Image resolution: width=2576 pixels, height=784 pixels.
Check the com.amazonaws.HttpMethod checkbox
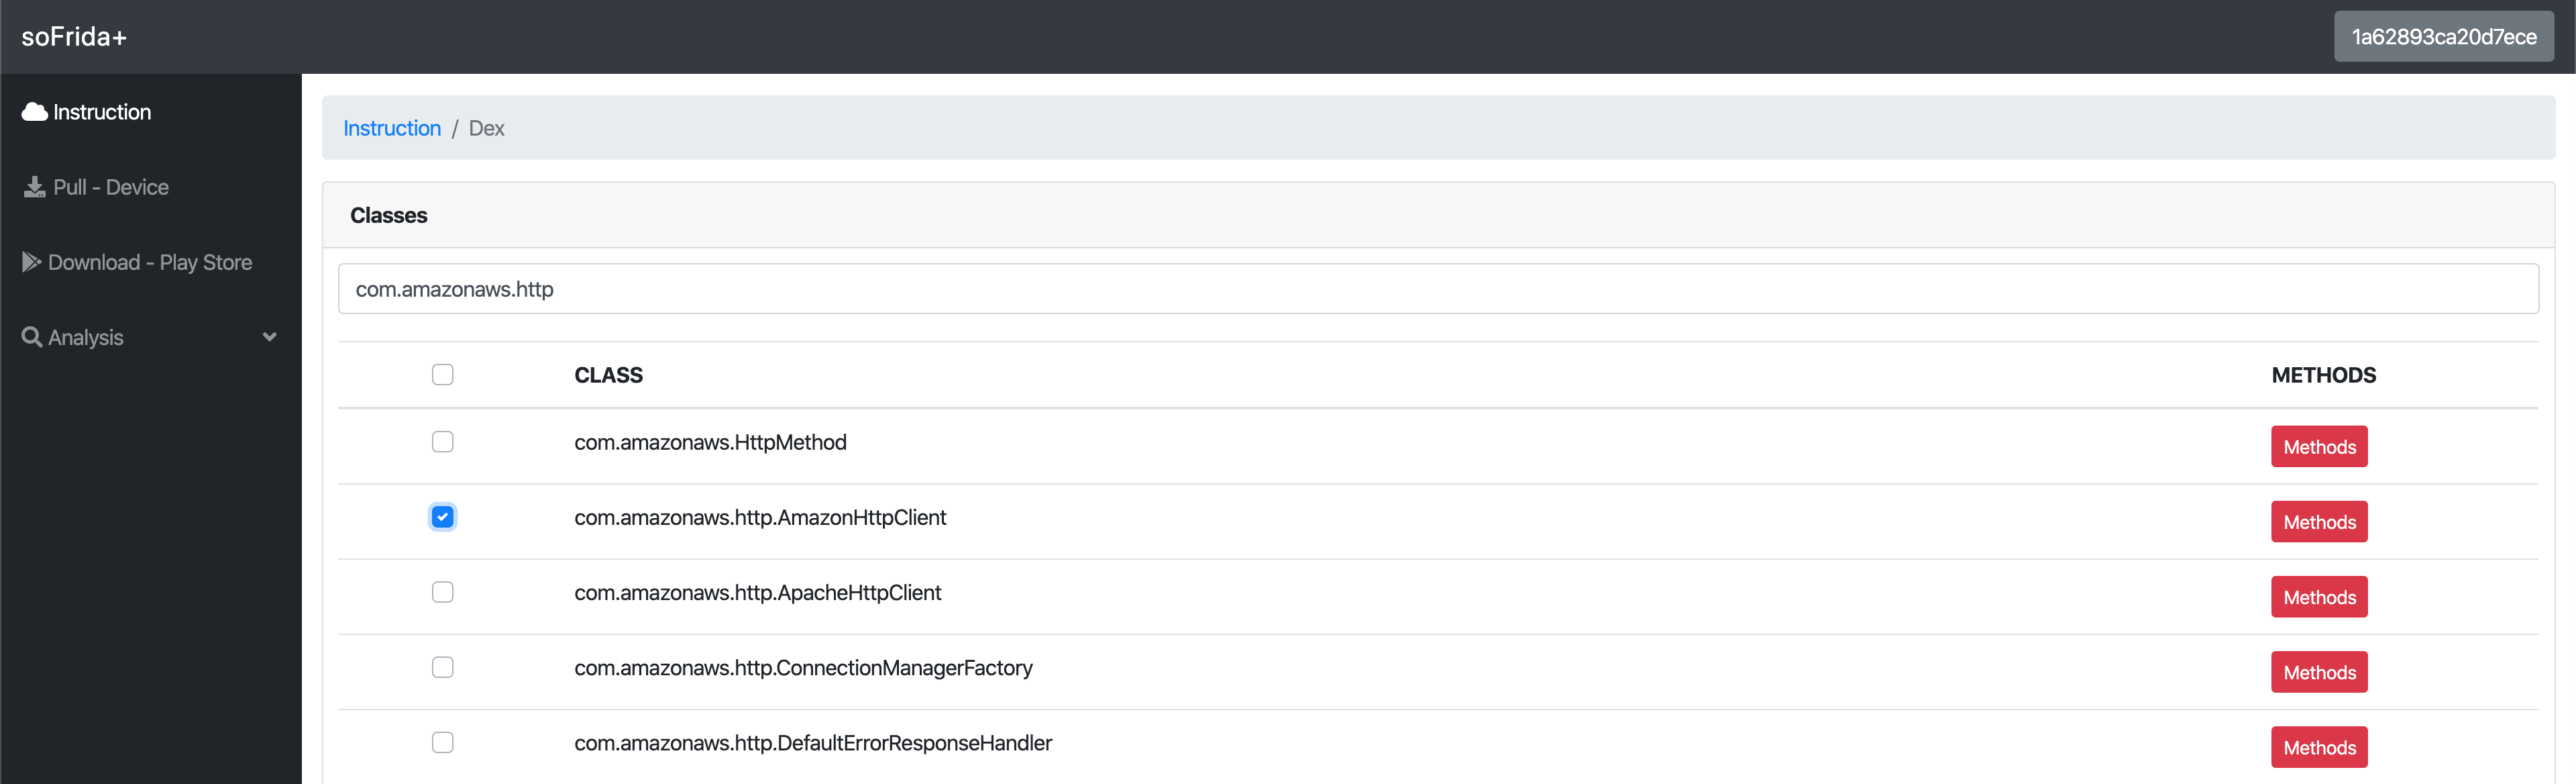point(442,442)
